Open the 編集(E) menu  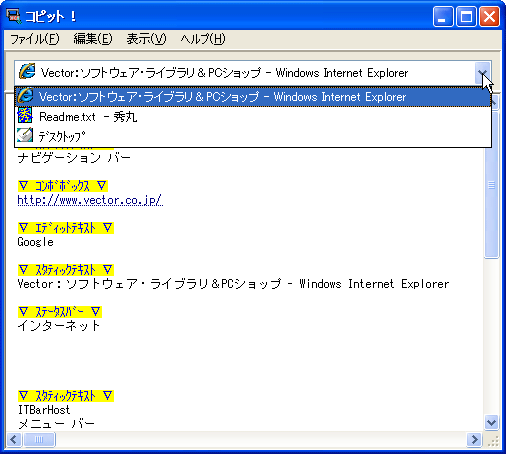tap(93, 39)
